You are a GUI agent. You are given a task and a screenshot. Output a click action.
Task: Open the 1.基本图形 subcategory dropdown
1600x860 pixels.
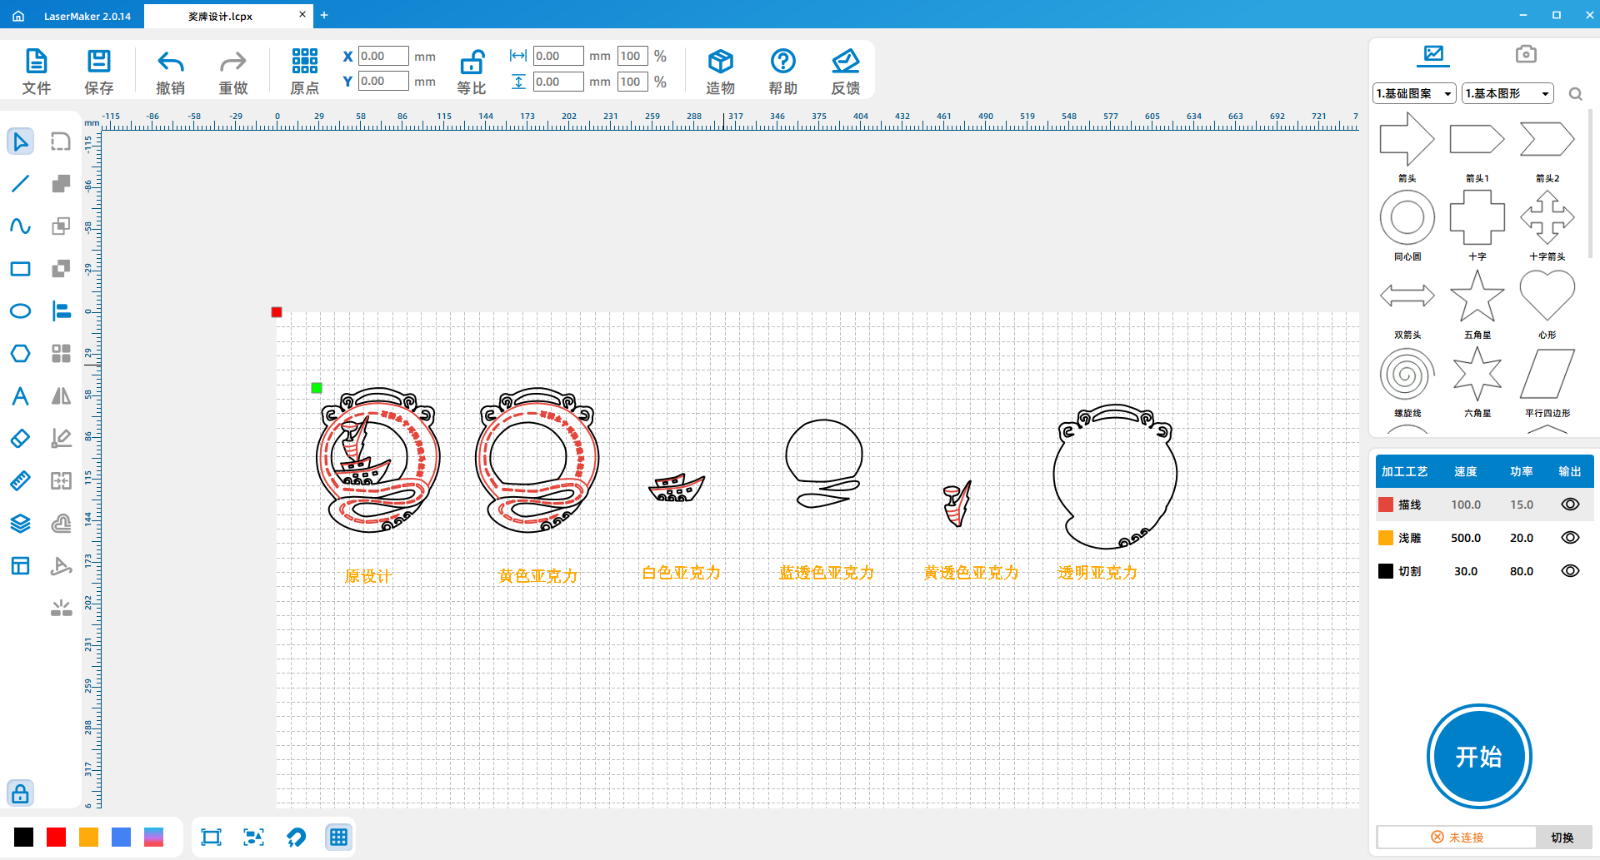click(1507, 94)
